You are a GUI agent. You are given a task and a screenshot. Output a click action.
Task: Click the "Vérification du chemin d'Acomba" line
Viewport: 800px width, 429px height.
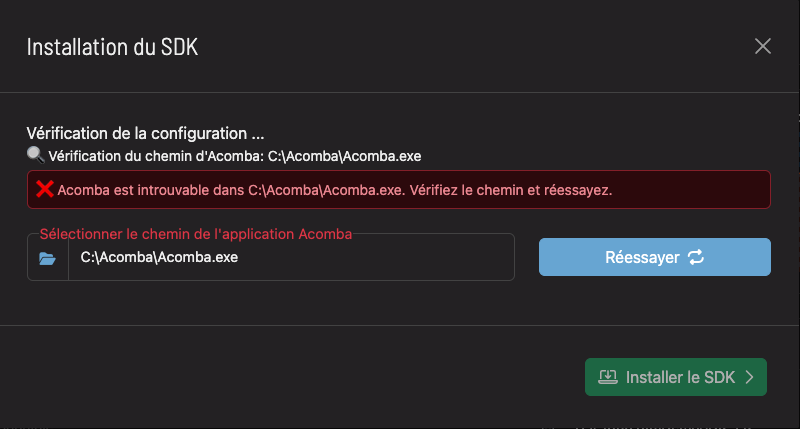[x=155, y=156]
